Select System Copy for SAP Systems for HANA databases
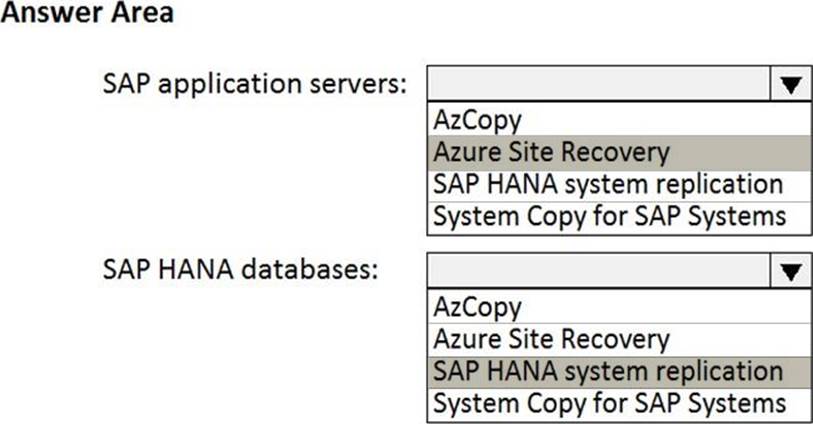This screenshot has height=424, width=813. click(609, 402)
